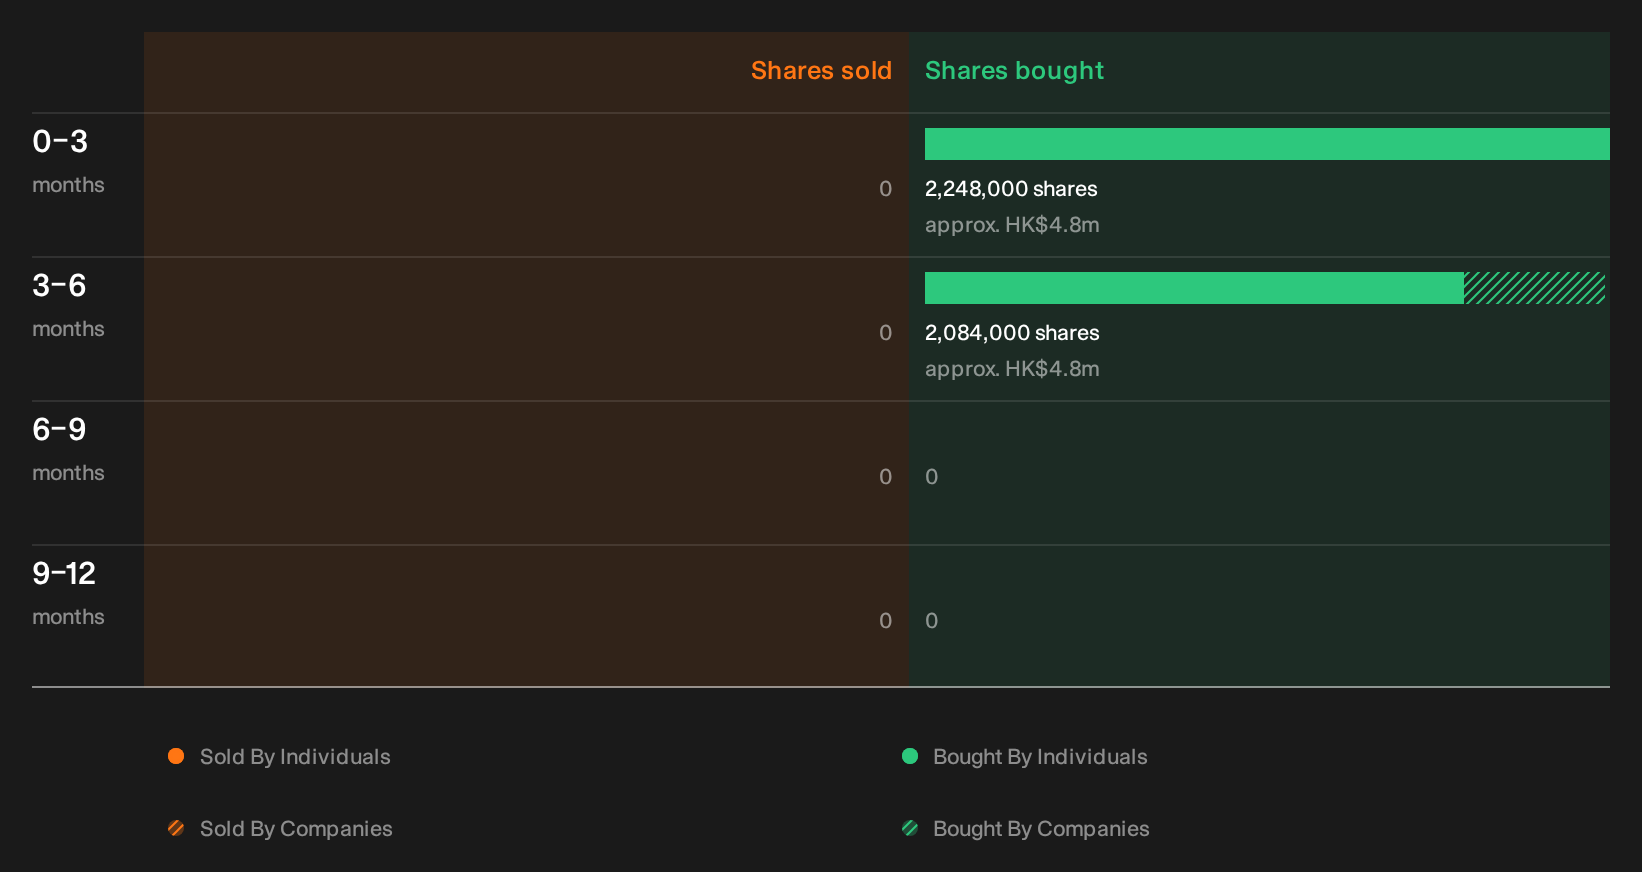Click the Sold By Individuals legend label
The height and width of the screenshot is (872, 1642).
tap(295, 757)
